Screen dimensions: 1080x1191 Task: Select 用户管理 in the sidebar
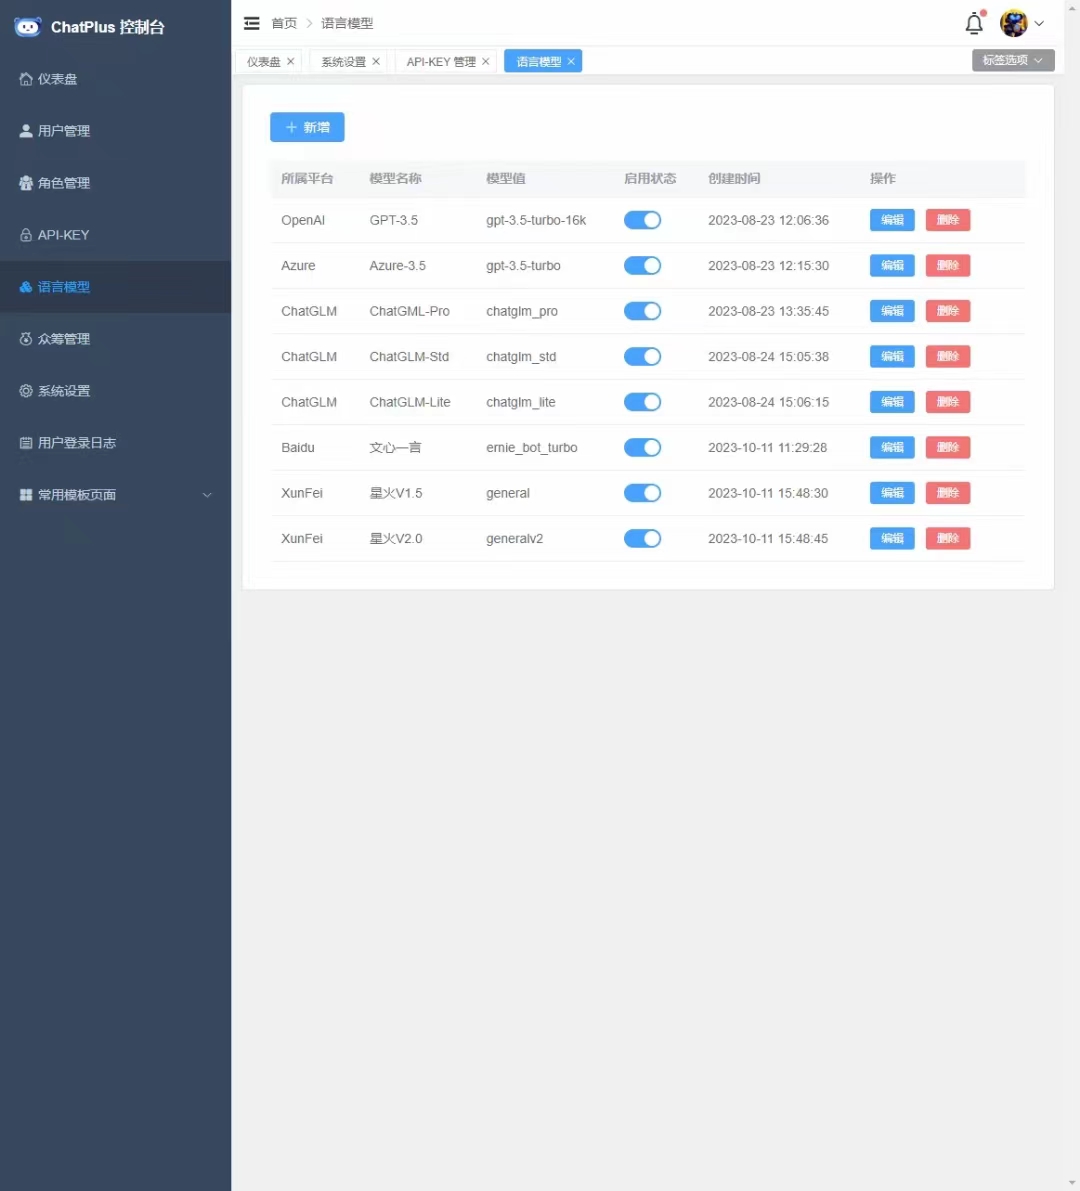coord(63,131)
